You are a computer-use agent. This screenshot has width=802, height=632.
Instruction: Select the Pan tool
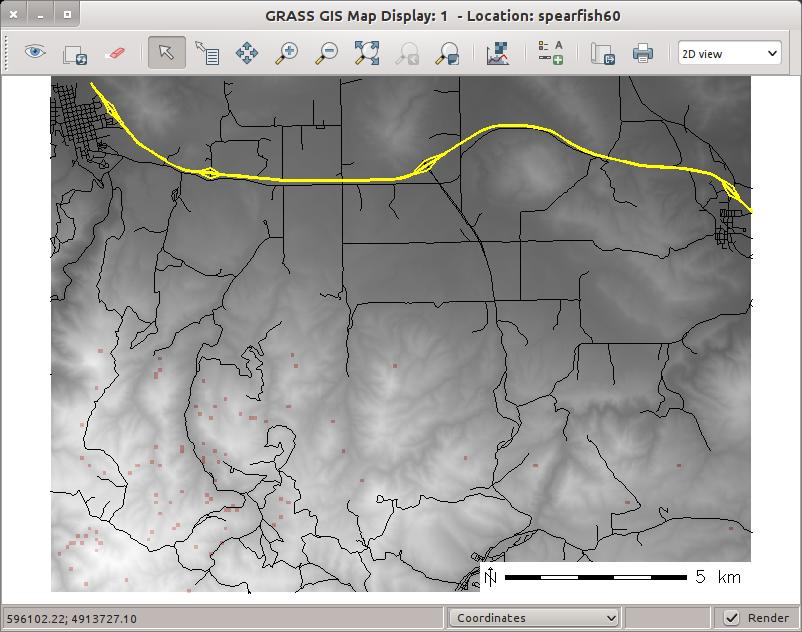point(247,53)
